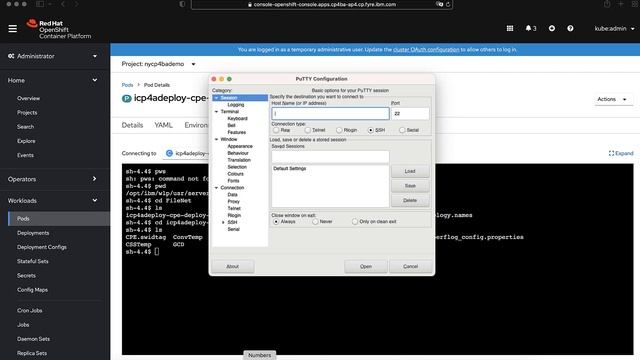Open Overview under Home

point(29,98)
